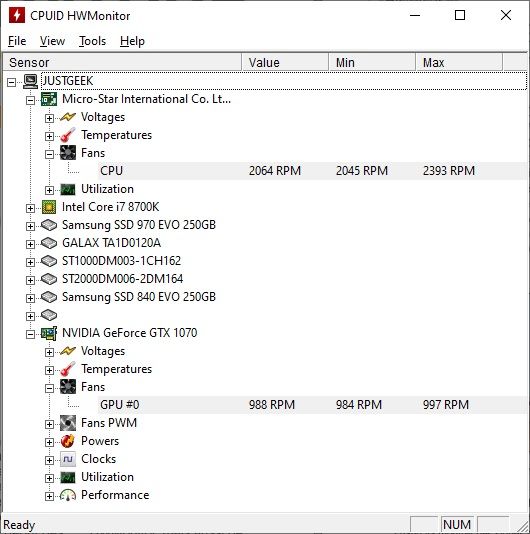Viewport: 530px width, 534px height.
Task: Expand the Fans PWM node
Action: coord(49,424)
